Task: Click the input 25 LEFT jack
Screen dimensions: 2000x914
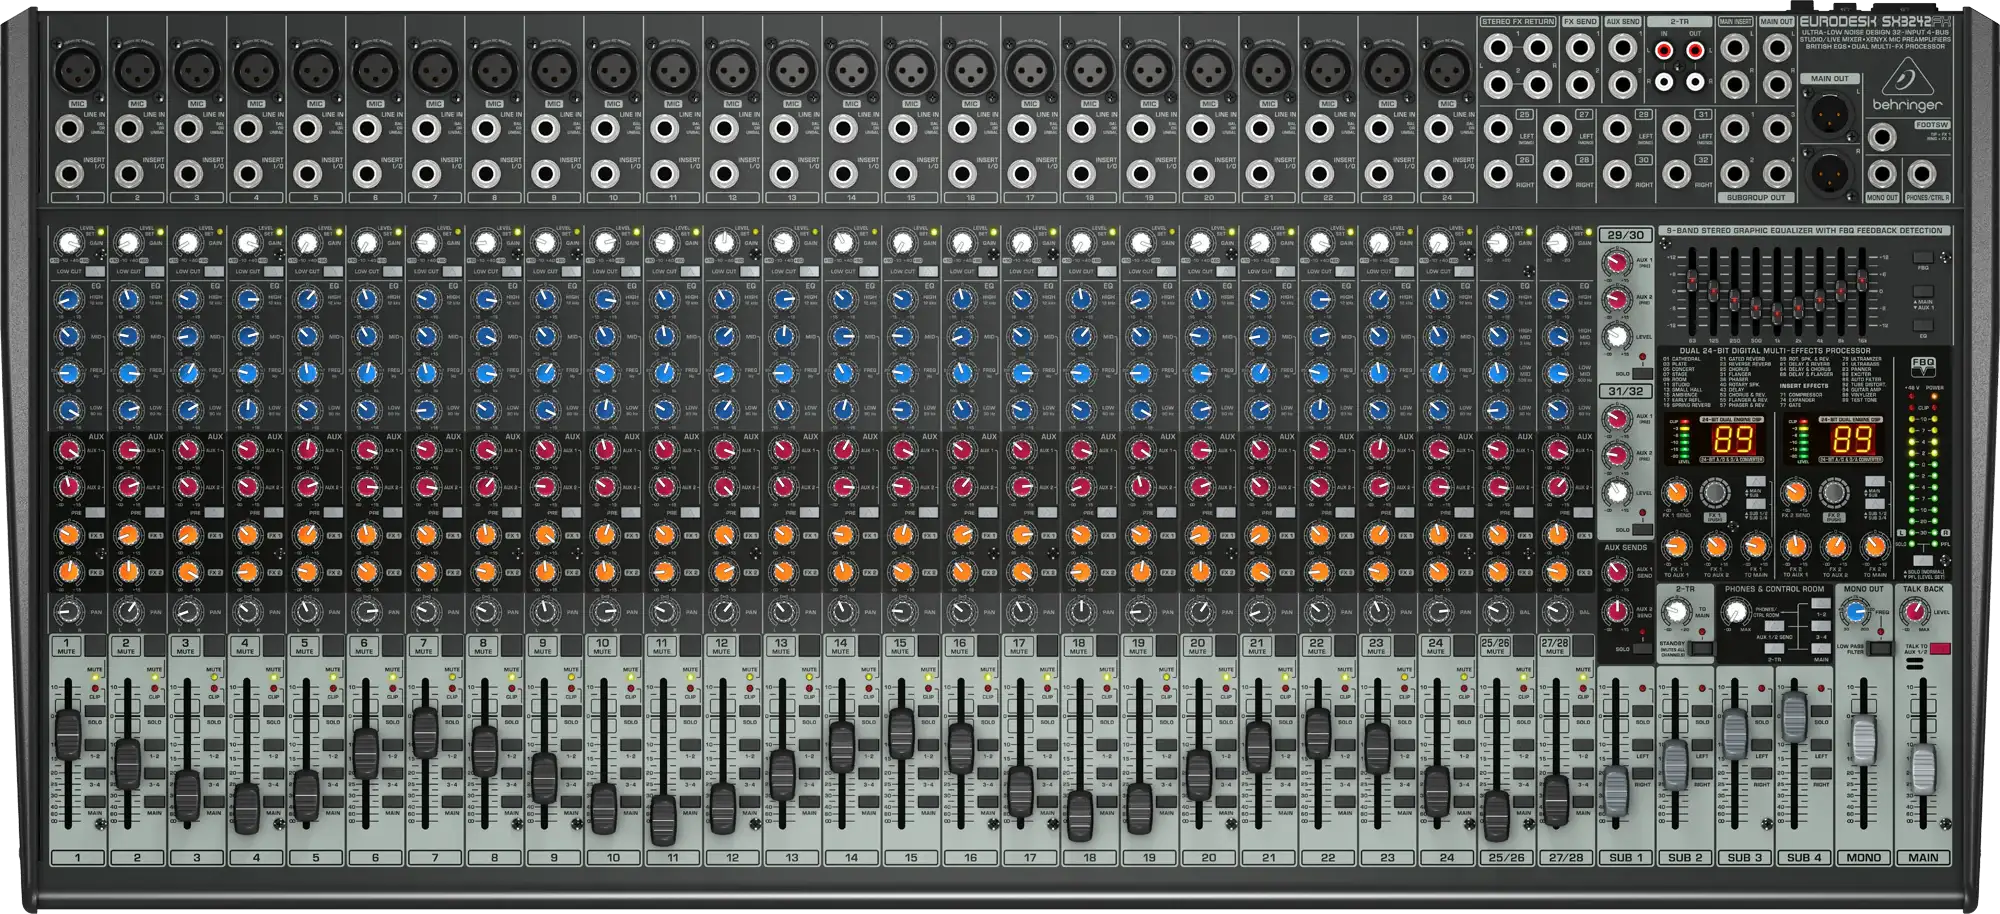Action: click(x=1497, y=128)
